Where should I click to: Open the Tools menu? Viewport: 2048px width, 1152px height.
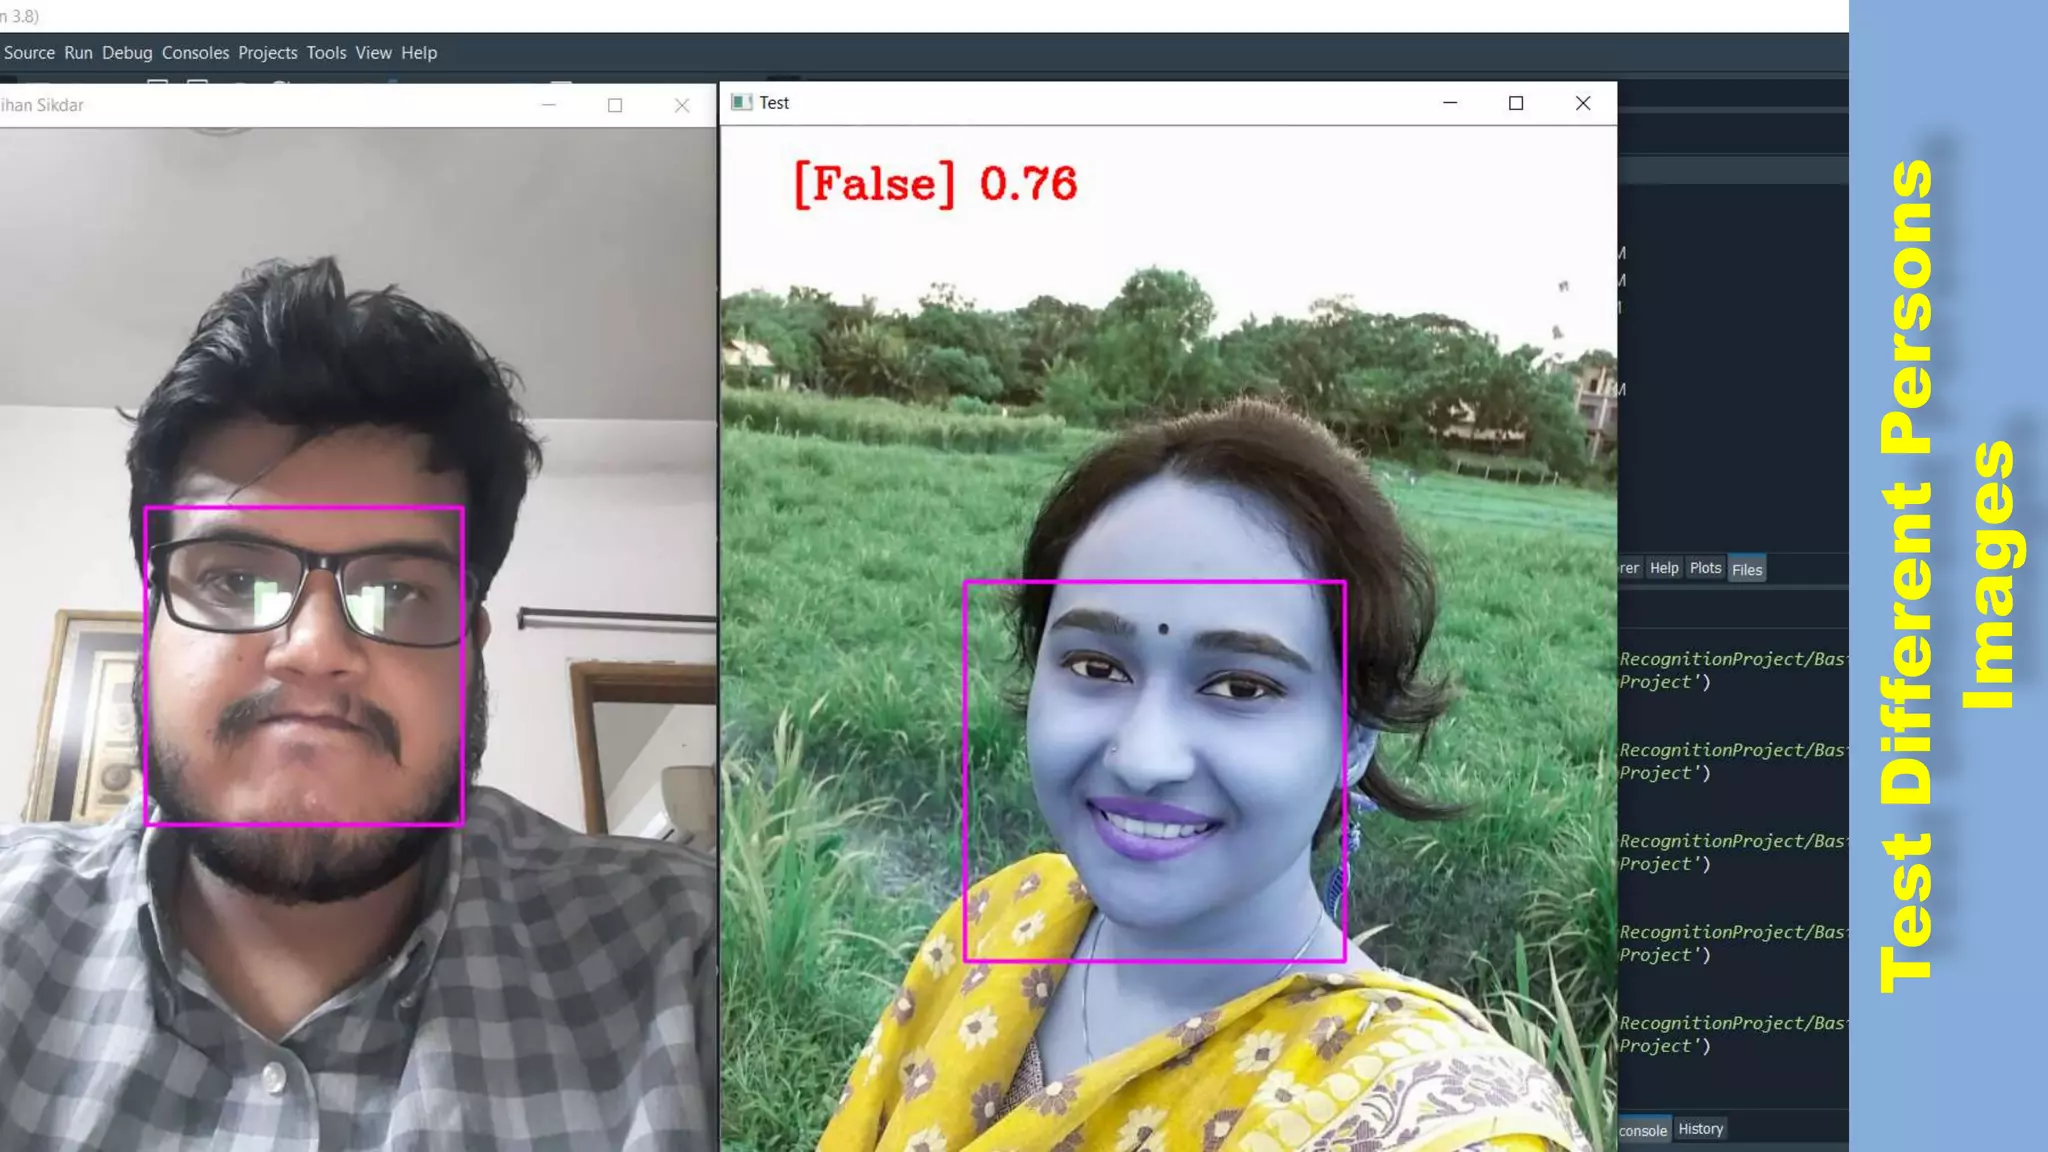click(326, 53)
